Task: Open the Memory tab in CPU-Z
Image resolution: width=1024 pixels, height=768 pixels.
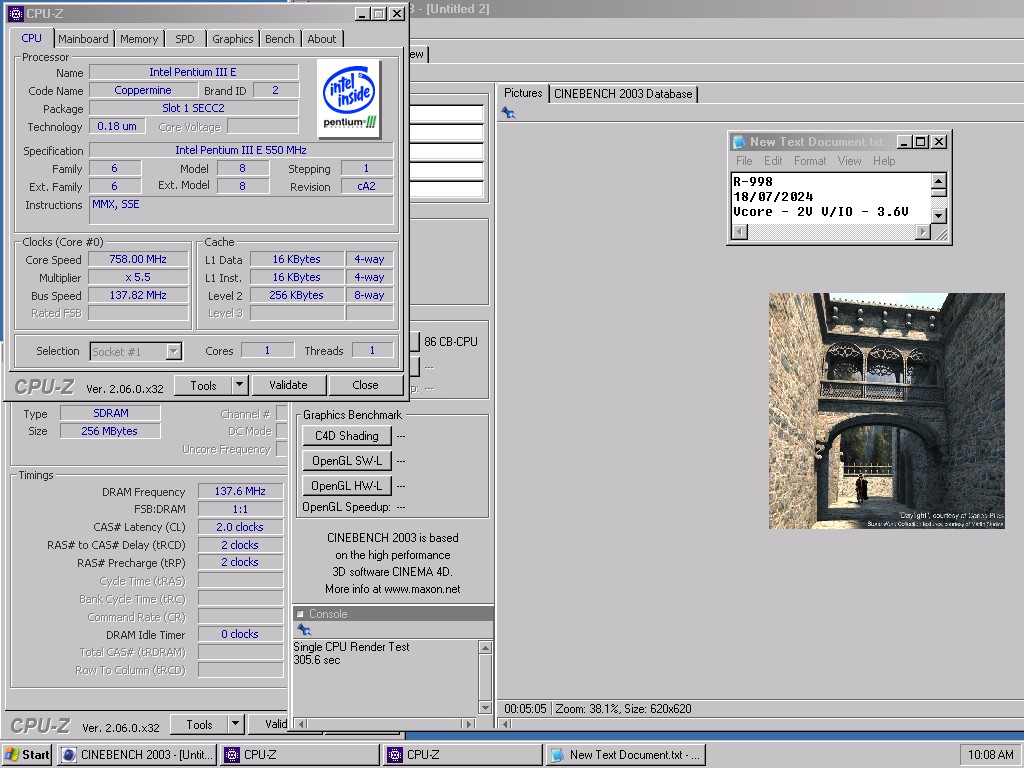Action: point(139,39)
